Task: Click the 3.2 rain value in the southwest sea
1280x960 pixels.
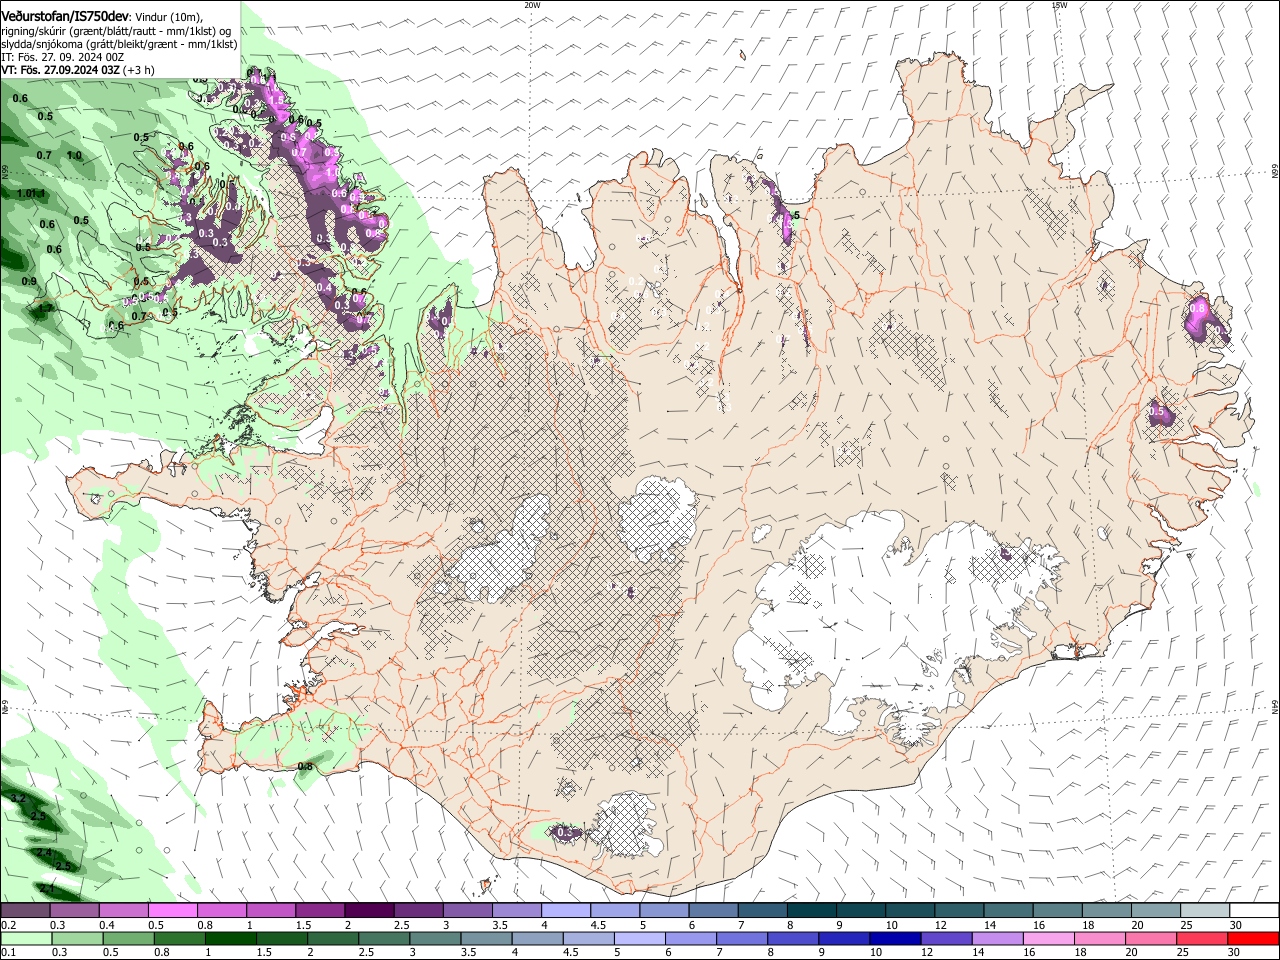Action: [18, 798]
